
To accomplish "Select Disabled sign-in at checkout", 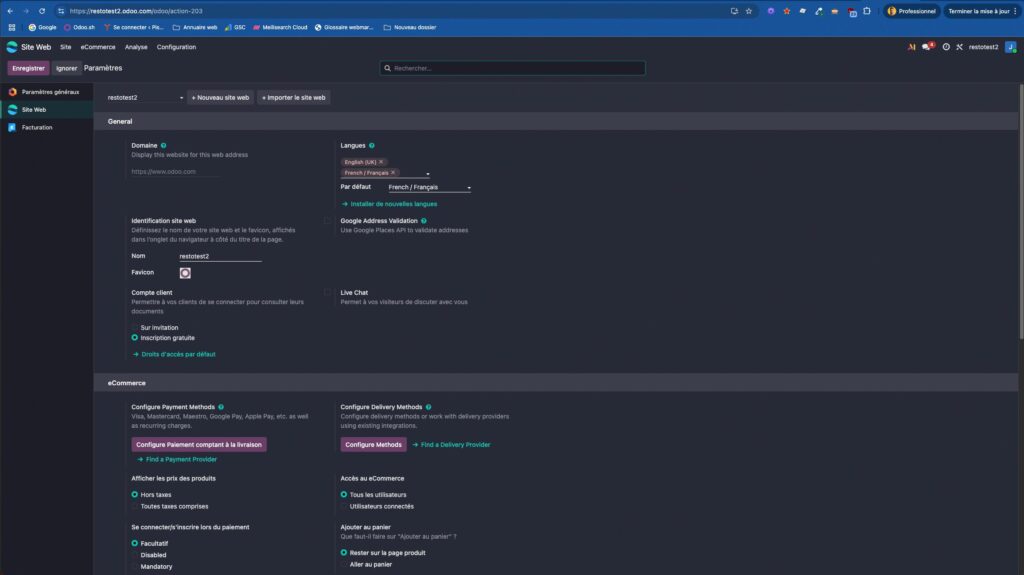I will point(135,555).
